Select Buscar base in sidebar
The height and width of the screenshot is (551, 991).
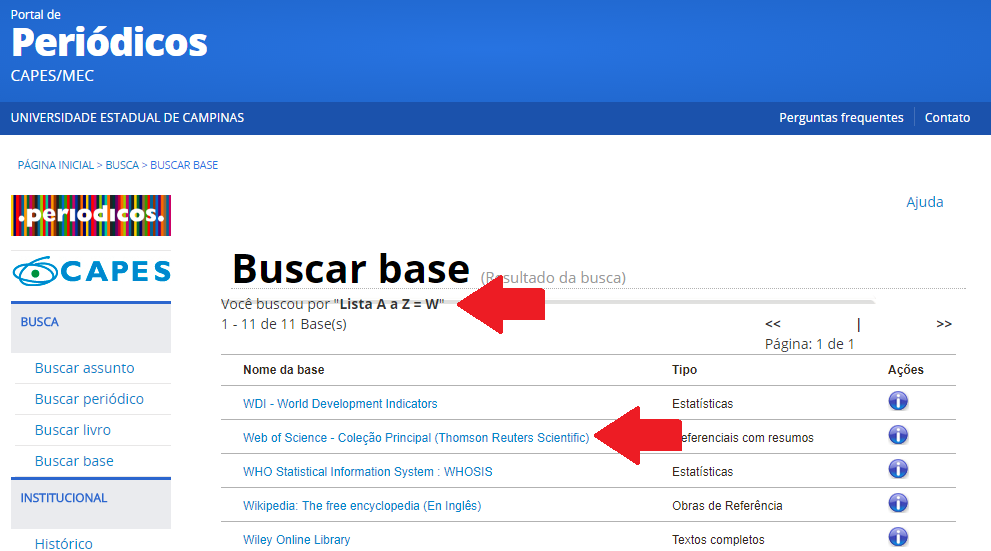point(74,461)
